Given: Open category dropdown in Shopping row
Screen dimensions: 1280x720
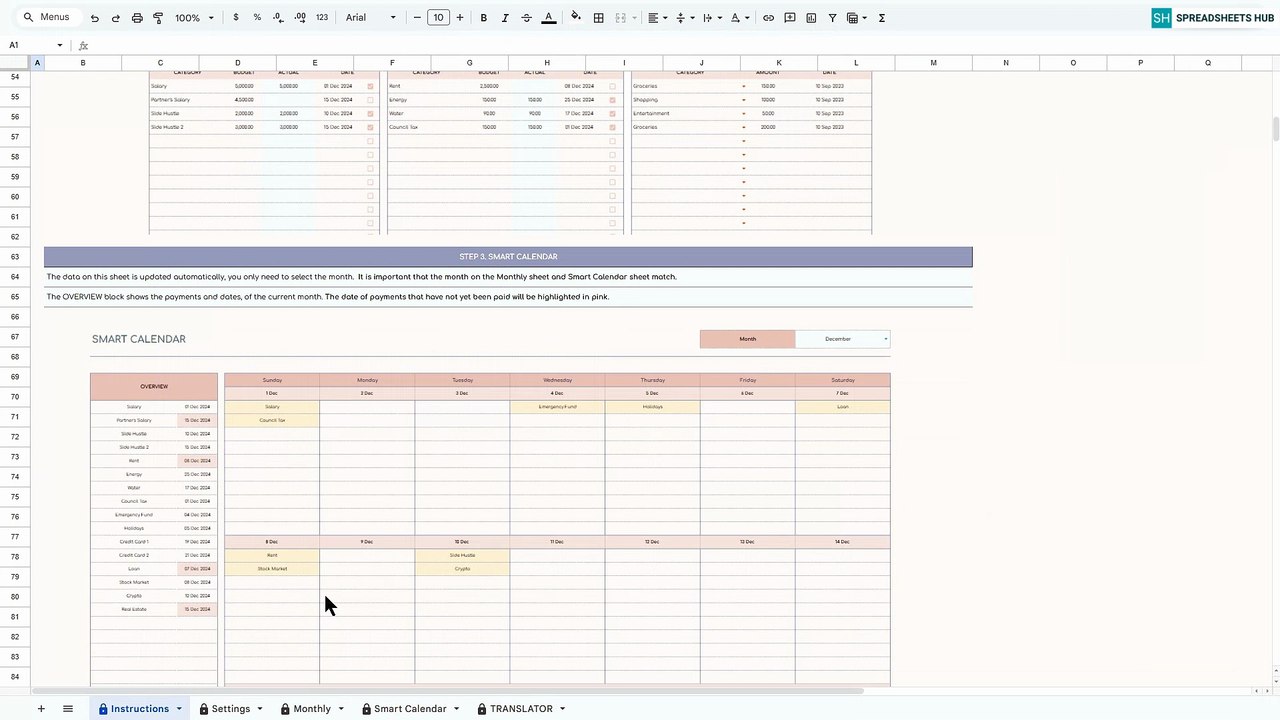Looking at the screenshot, I should click(744, 100).
